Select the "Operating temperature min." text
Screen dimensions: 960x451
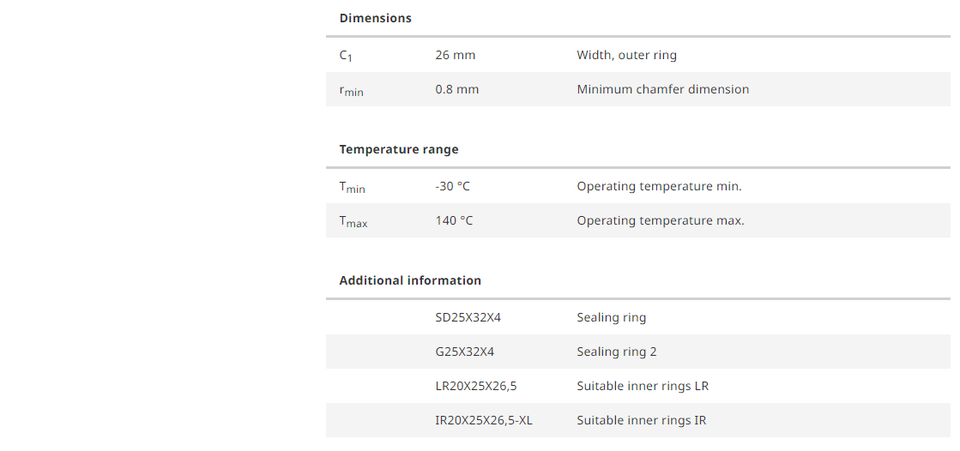point(659,186)
